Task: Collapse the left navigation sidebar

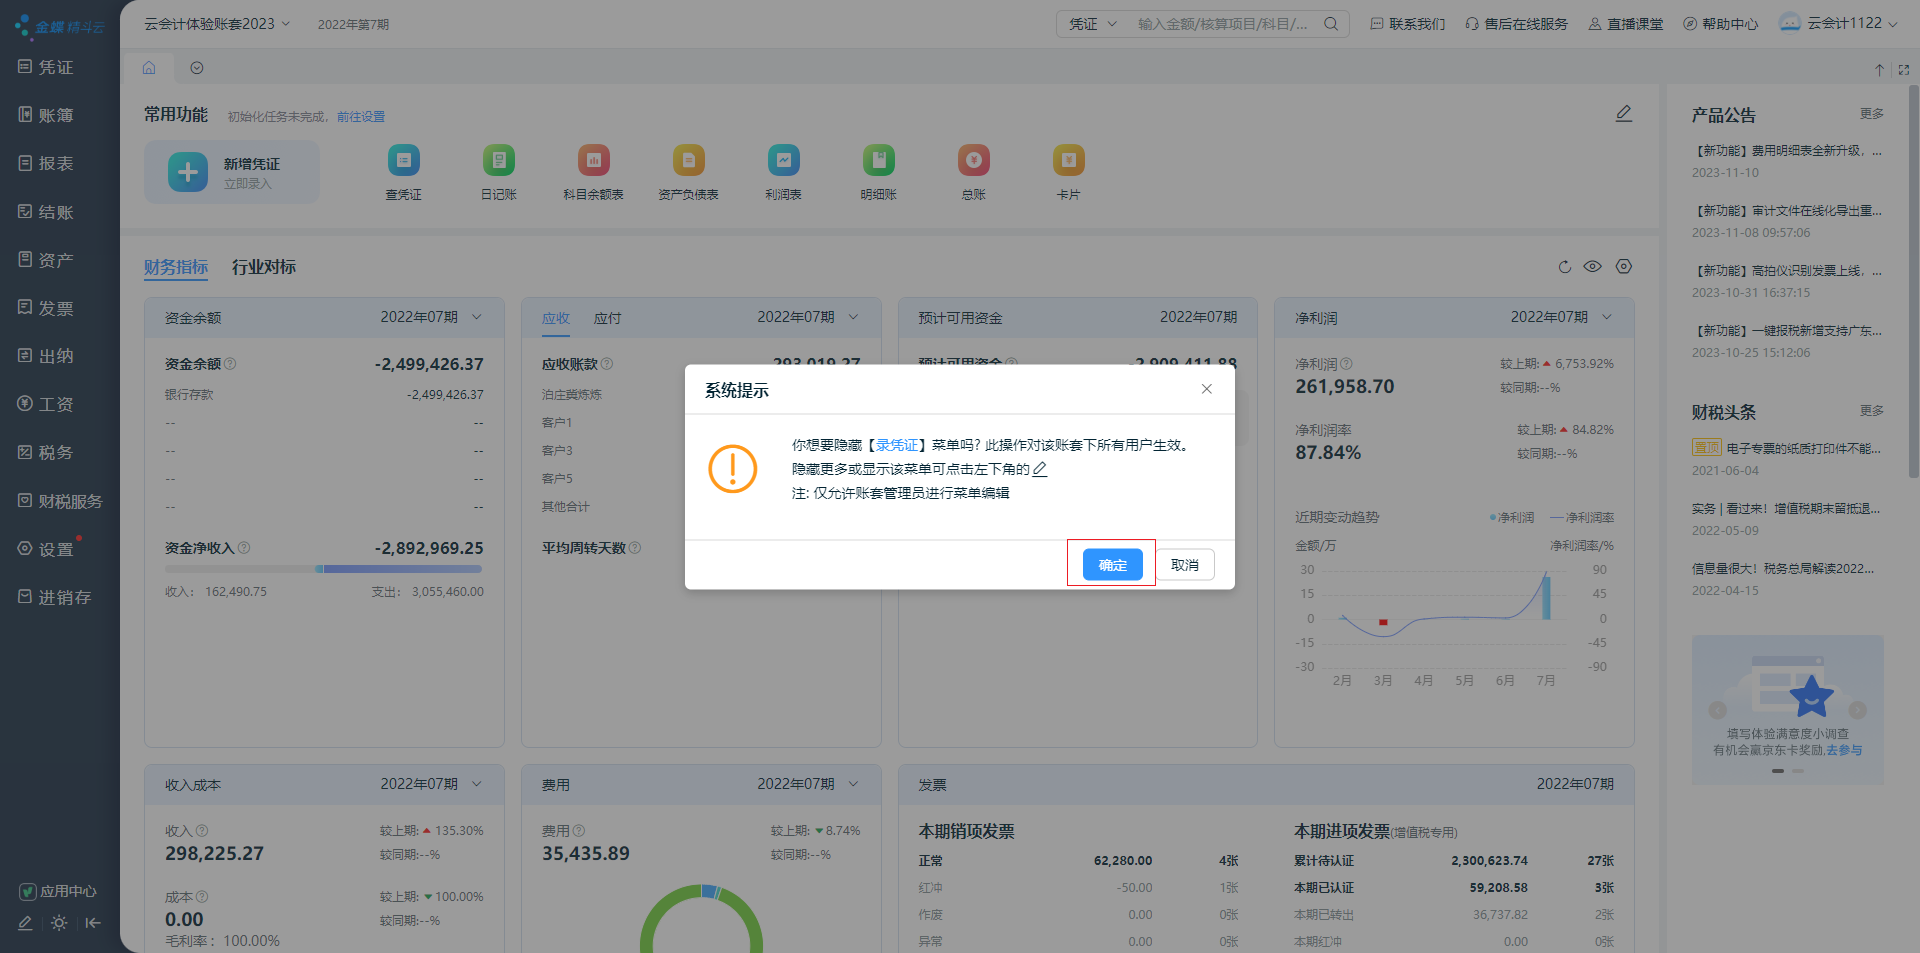Action: pos(93,923)
